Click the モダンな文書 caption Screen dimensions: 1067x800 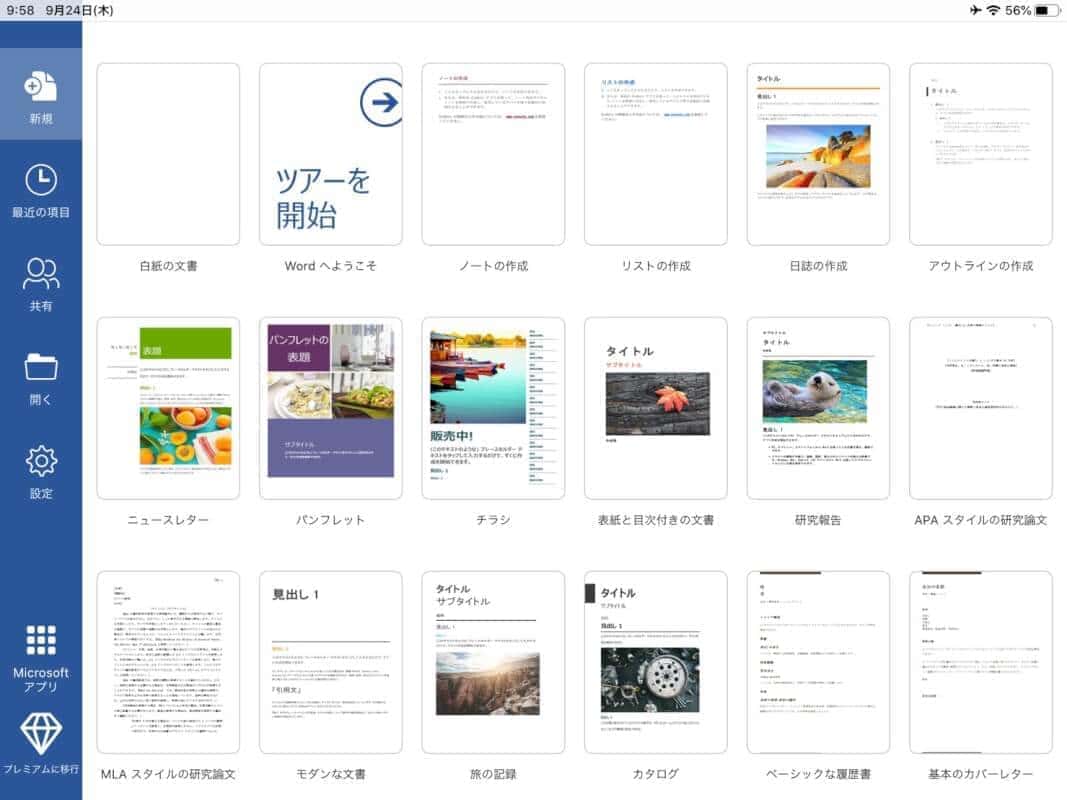[x=331, y=774]
